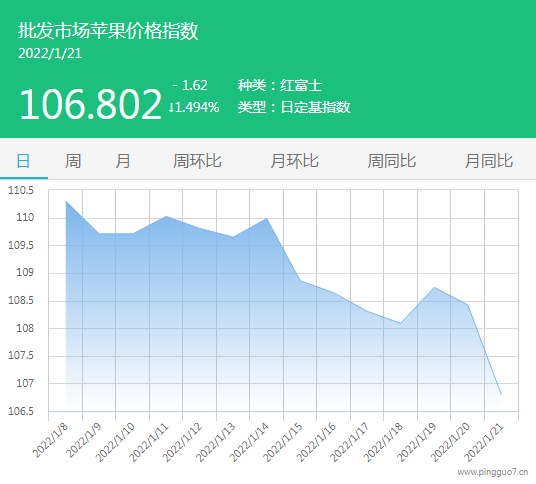Viewport: 536px width, 484px height.
Task: Click the 106.802 index value
Action: tap(90, 104)
